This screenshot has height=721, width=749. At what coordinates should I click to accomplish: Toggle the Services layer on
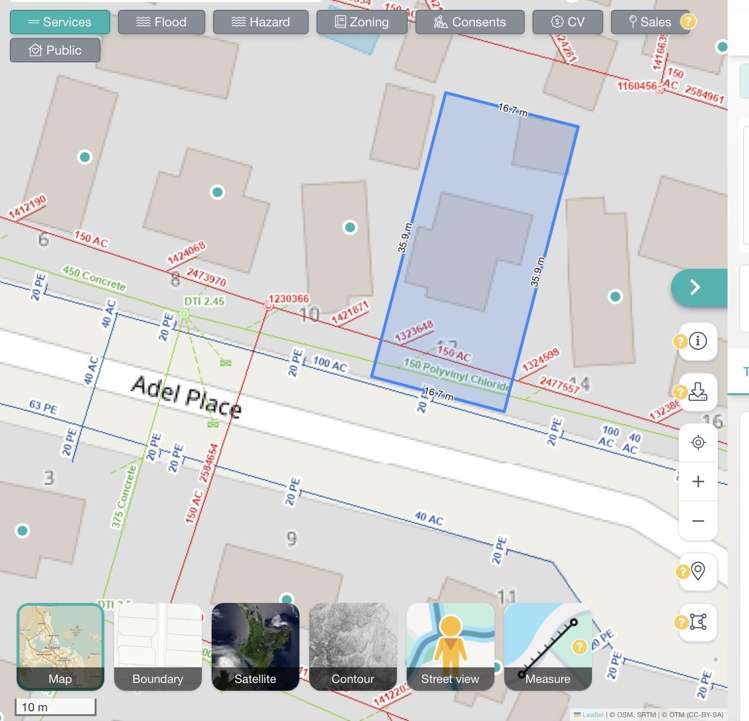point(60,22)
